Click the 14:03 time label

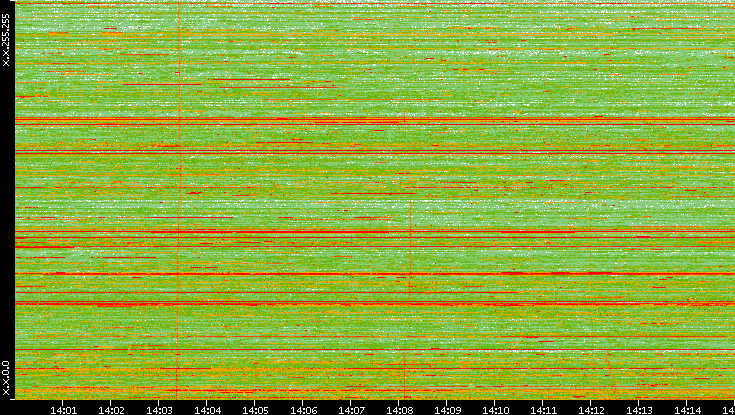(x=159, y=410)
